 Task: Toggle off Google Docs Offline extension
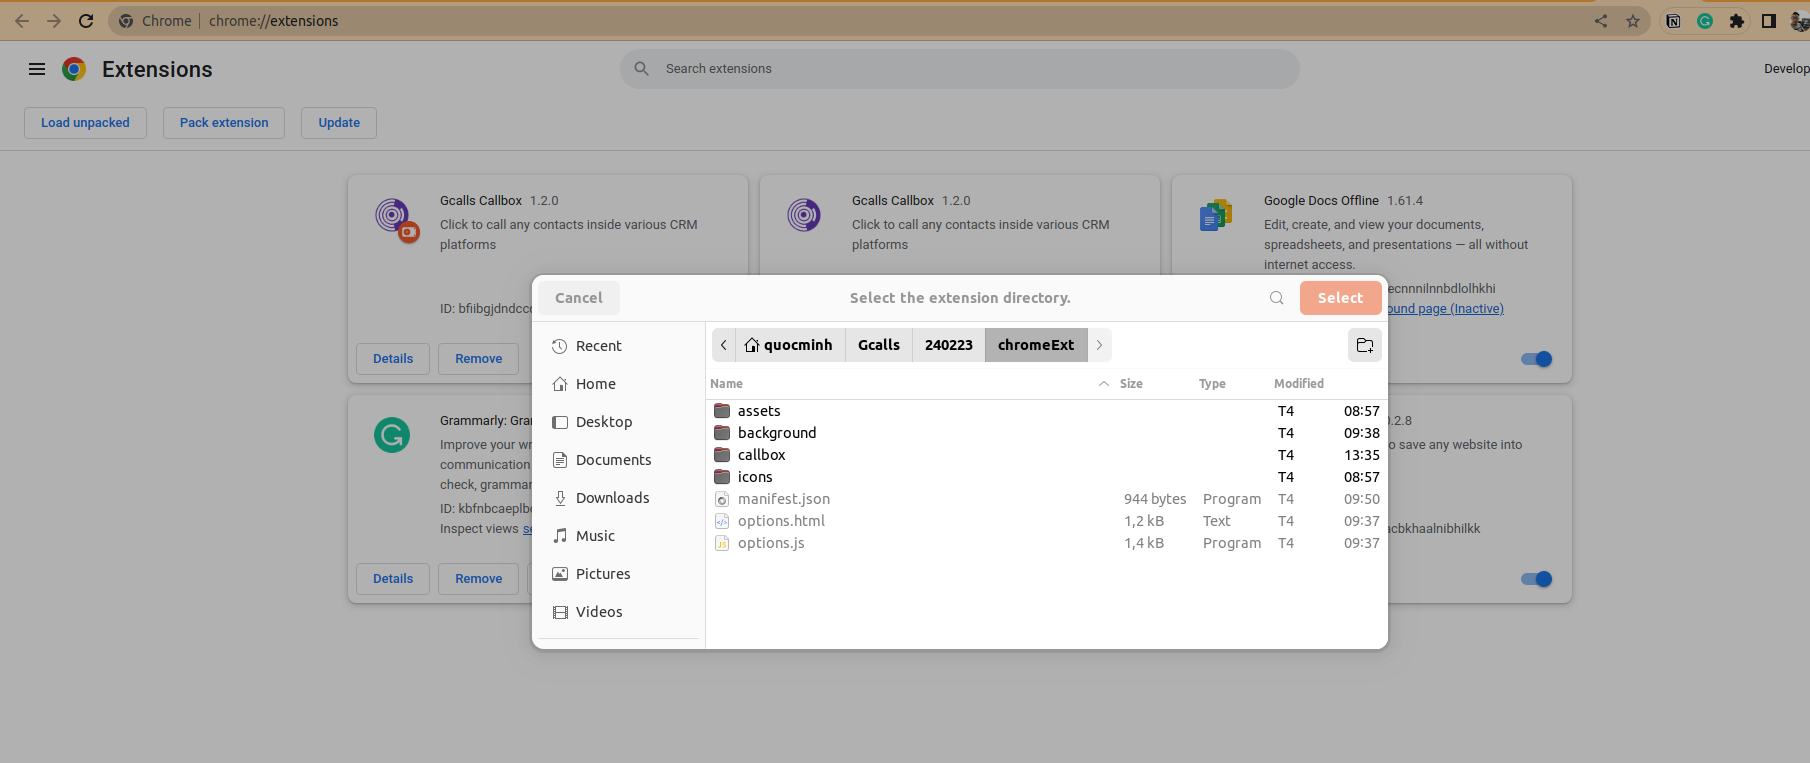point(1536,359)
